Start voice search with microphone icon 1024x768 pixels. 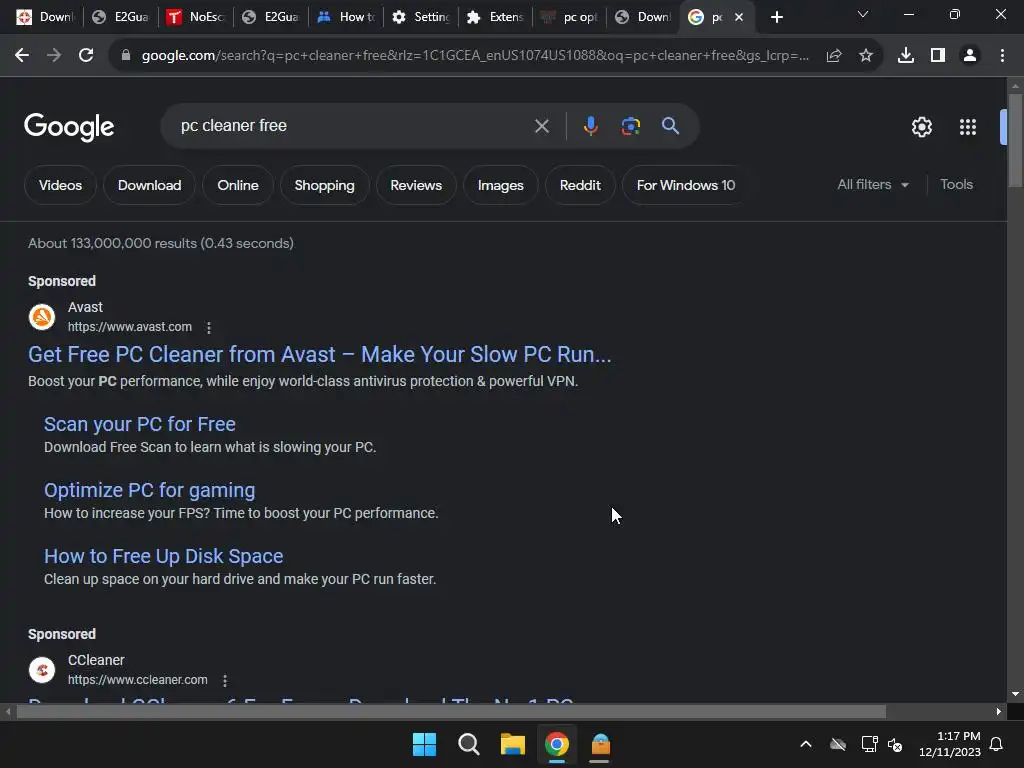point(590,126)
